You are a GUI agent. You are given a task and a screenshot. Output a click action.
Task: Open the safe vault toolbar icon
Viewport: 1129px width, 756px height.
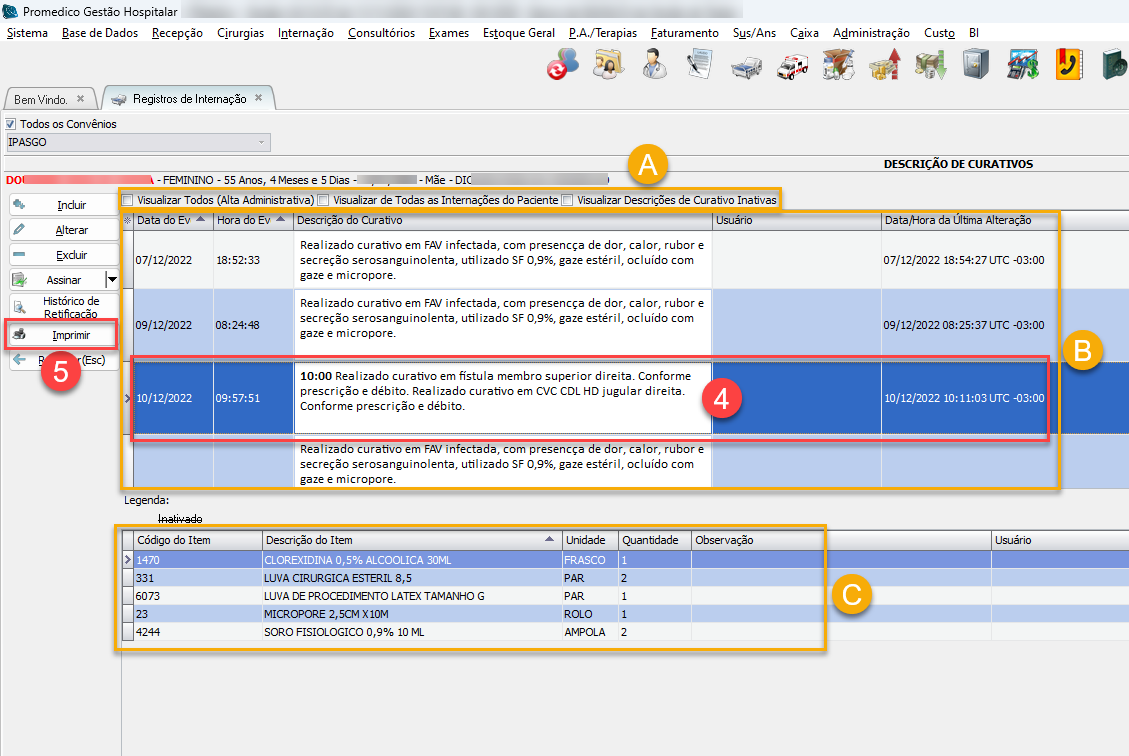tap(976, 65)
